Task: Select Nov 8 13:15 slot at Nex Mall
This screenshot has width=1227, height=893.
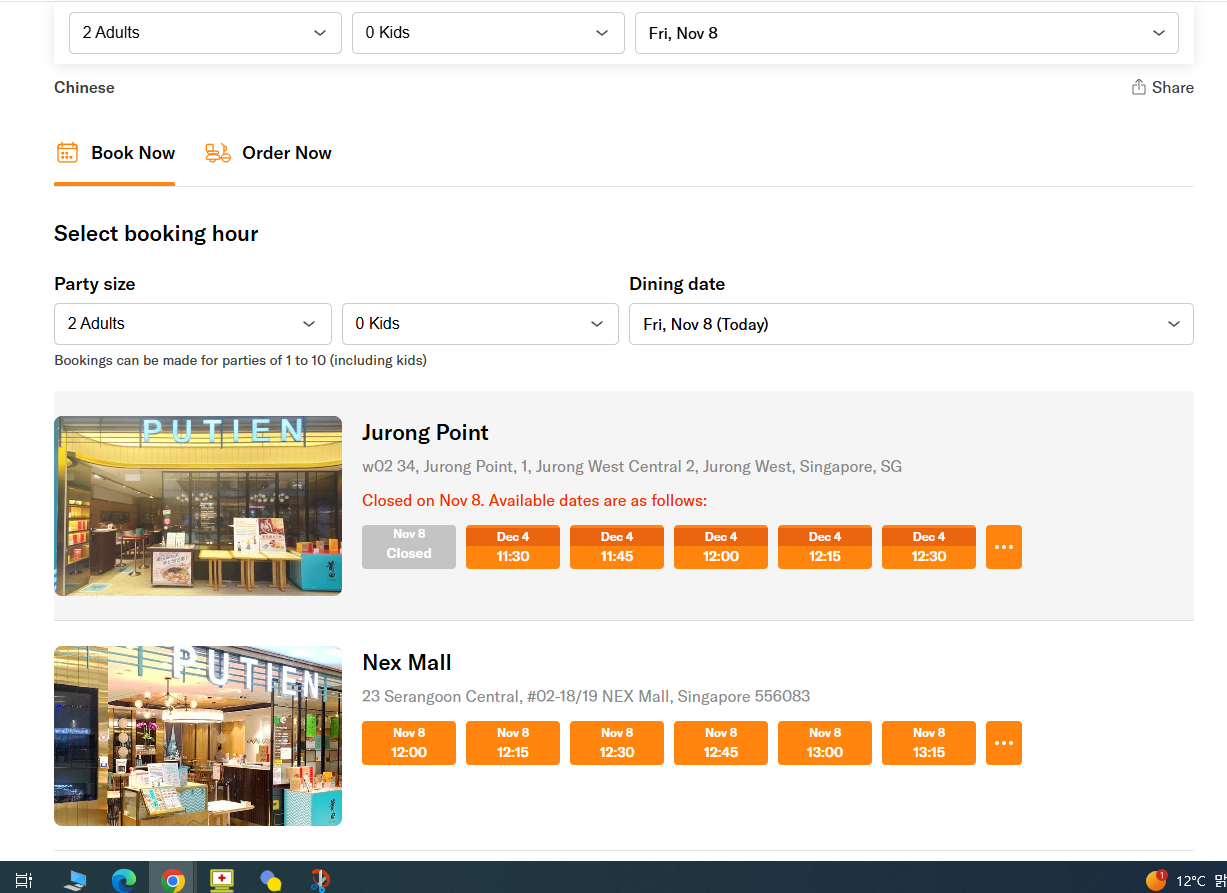Action: click(929, 743)
